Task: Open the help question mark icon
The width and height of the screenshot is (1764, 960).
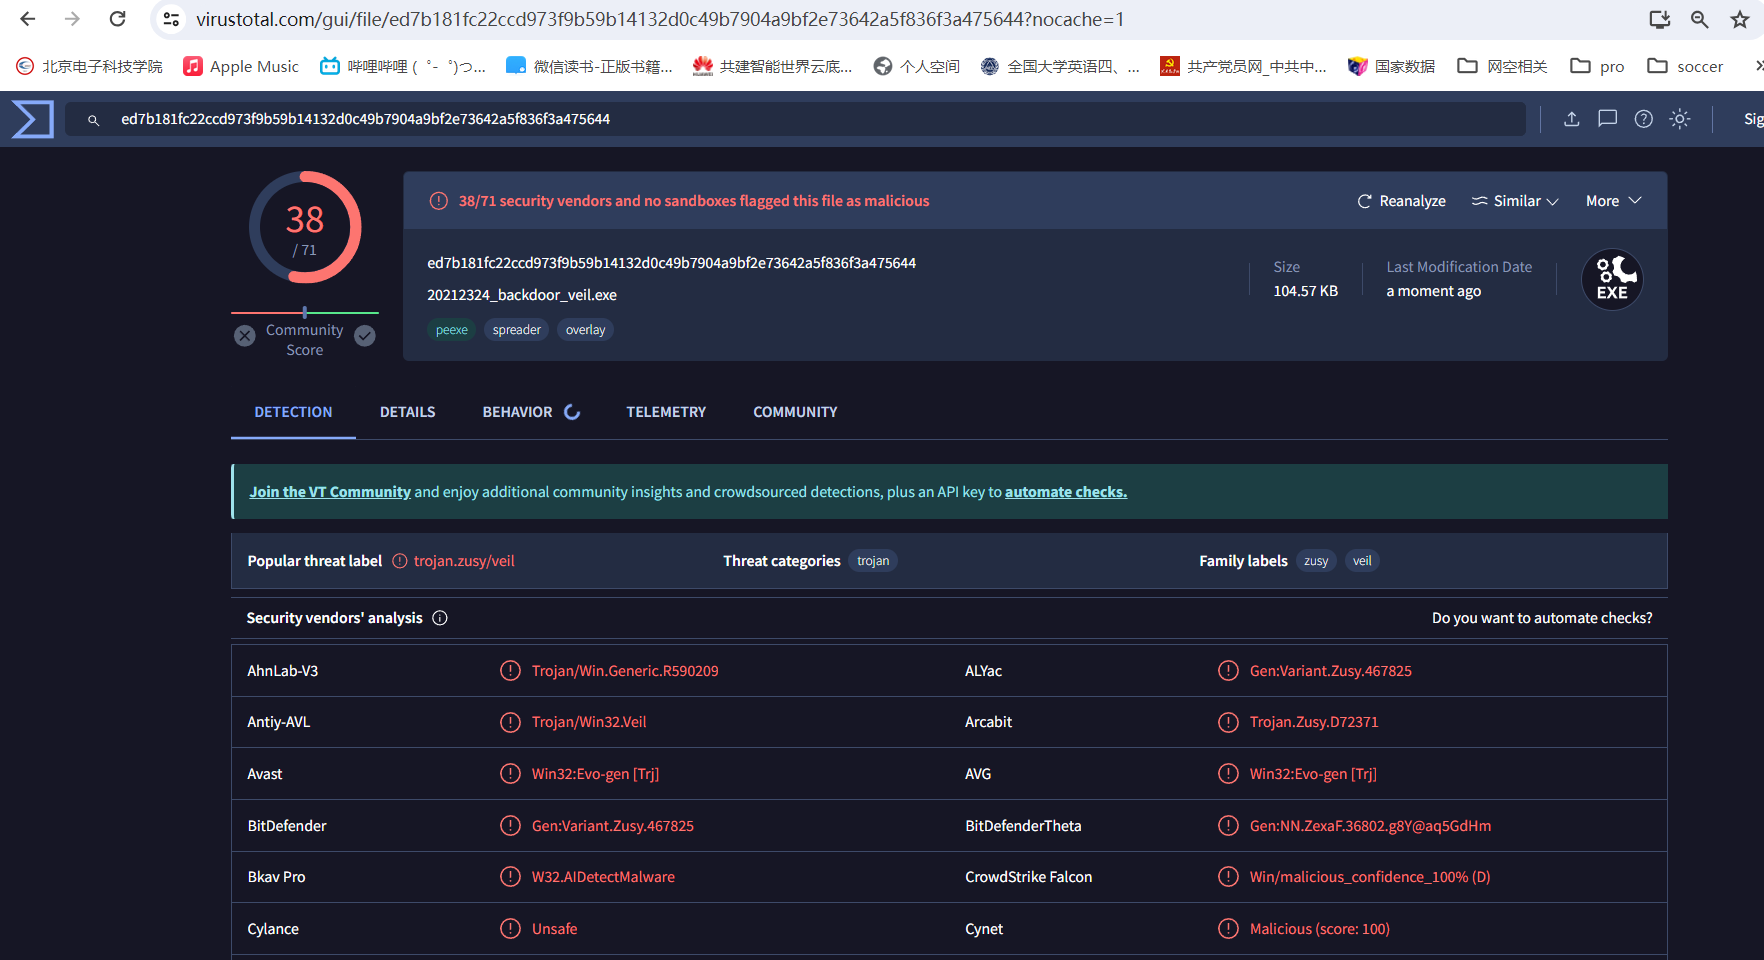Action: pyautogui.click(x=1643, y=119)
